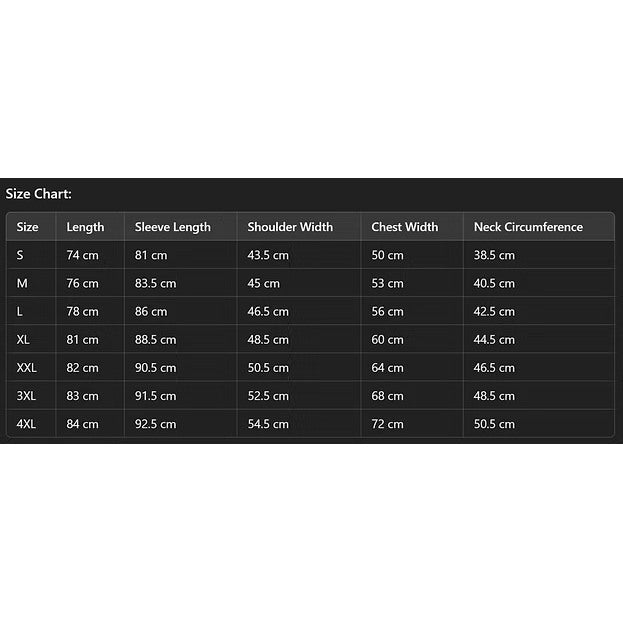Image resolution: width=623 pixels, height=623 pixels.
Task: Click the M size row label
Action: 22,283
